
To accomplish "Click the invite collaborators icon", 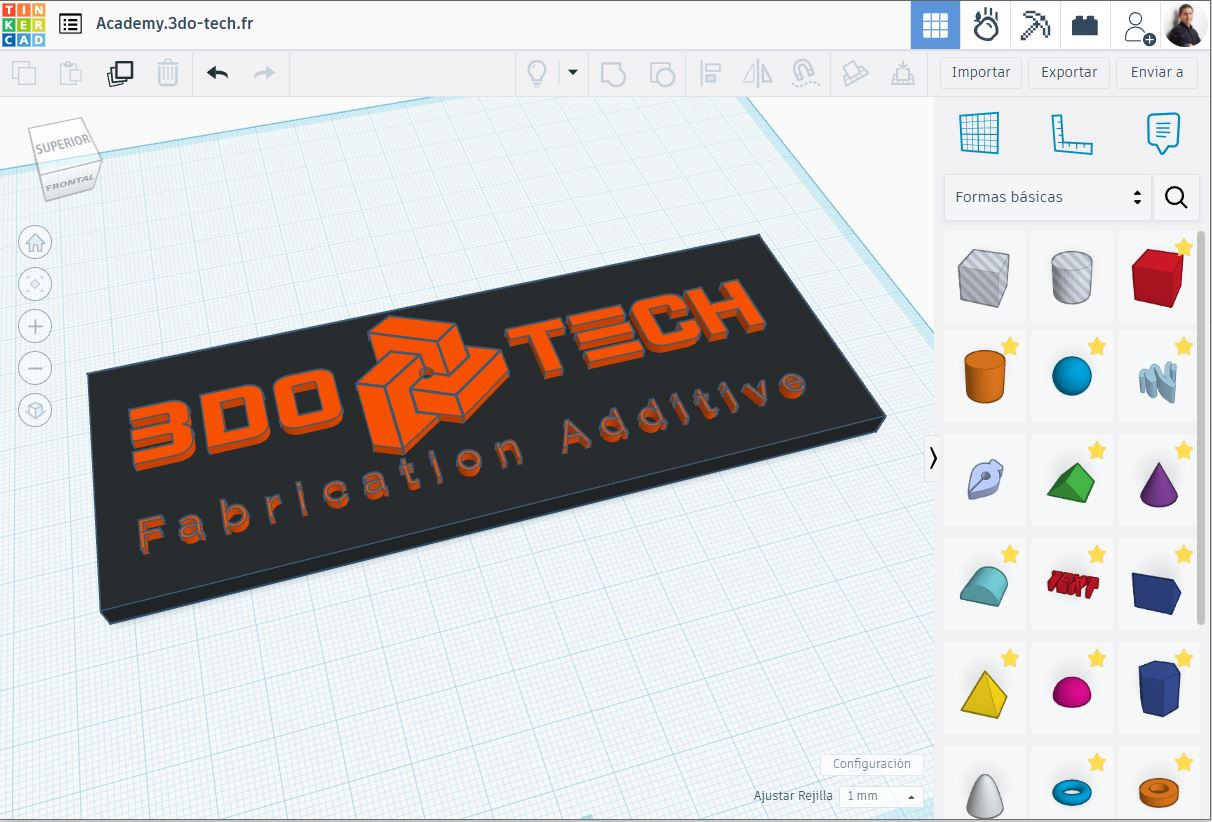I will 1138,26.
